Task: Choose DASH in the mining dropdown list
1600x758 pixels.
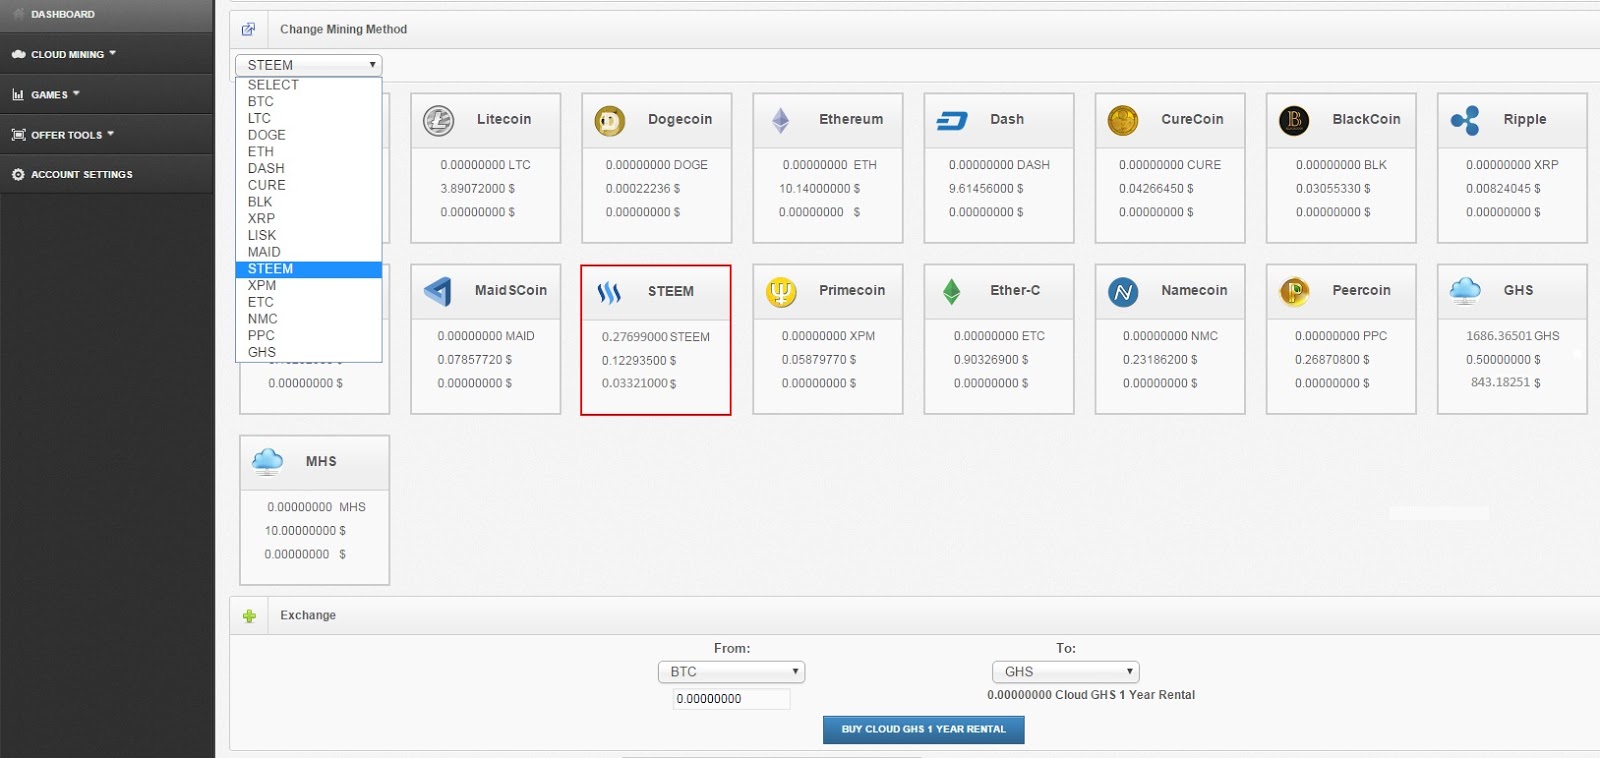Action: [x=309, y=168]
